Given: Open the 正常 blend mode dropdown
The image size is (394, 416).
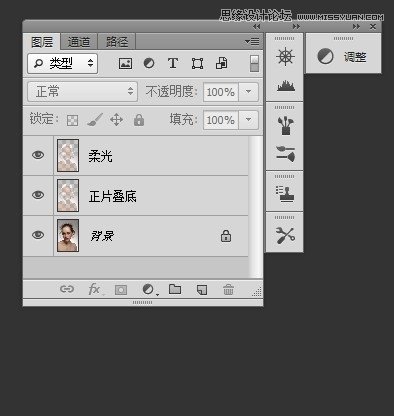Looking at the screenshot, I should point(82,91).
